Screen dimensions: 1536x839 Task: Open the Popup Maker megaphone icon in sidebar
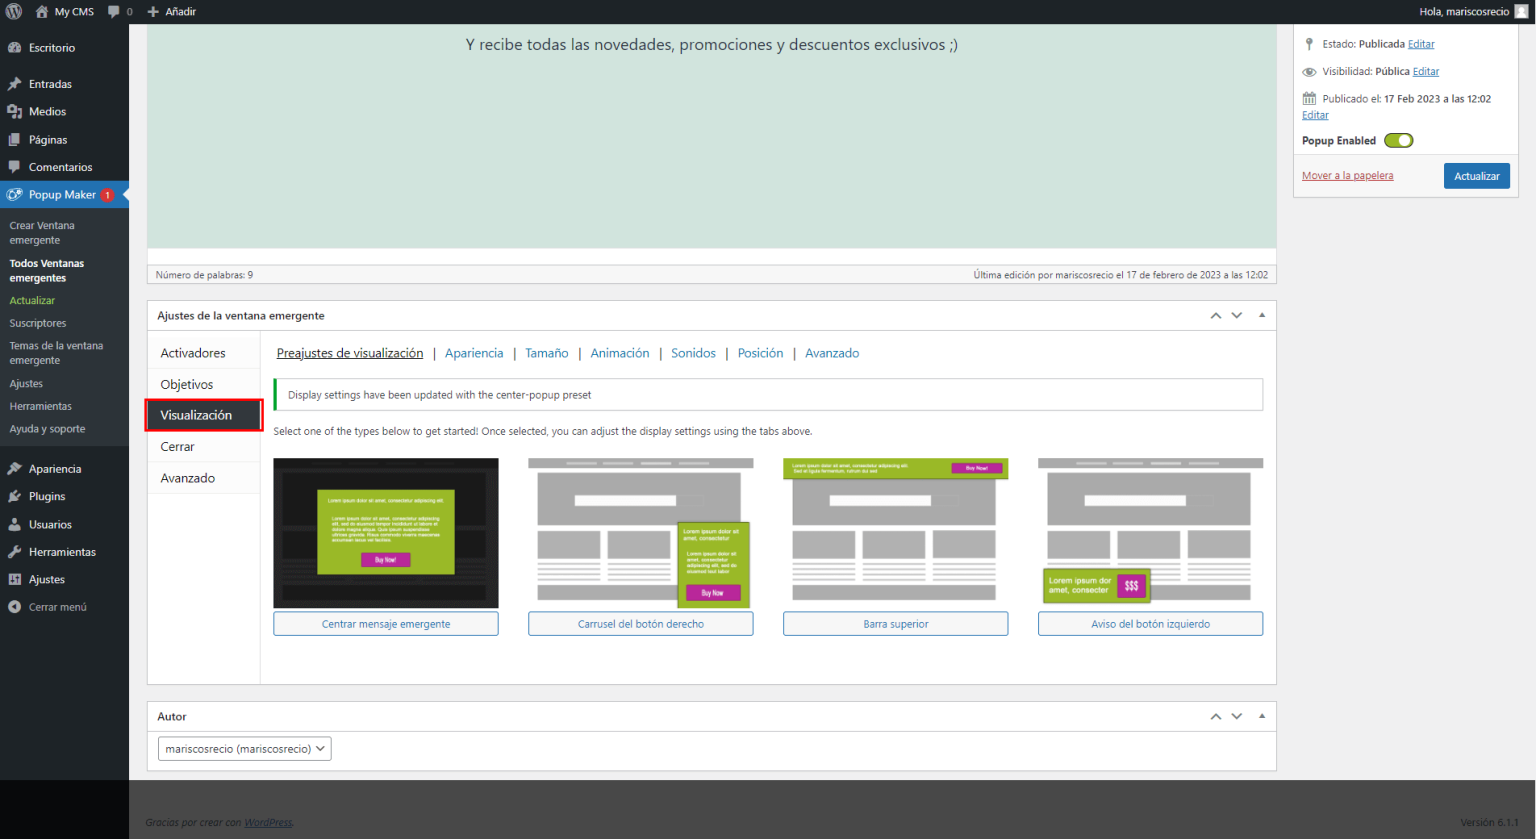click(16, 194)
